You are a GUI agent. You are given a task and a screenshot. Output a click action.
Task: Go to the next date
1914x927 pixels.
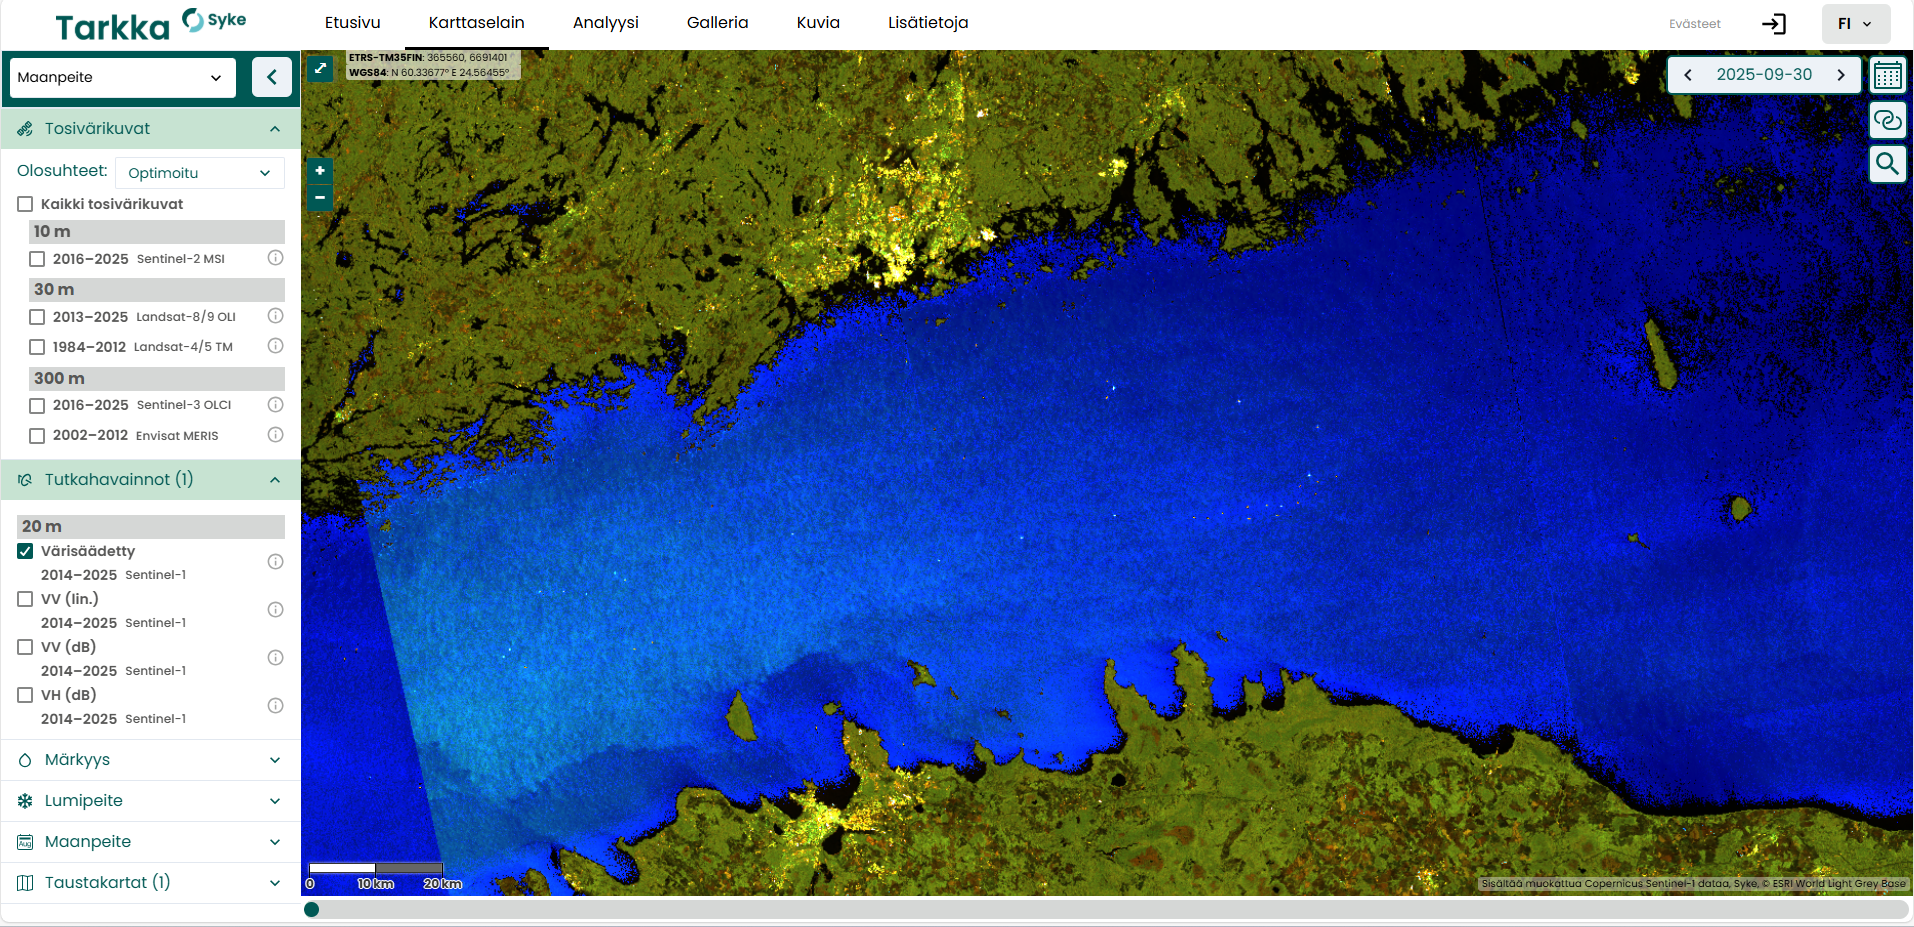pyautogui.click(x=1840, y=75)
